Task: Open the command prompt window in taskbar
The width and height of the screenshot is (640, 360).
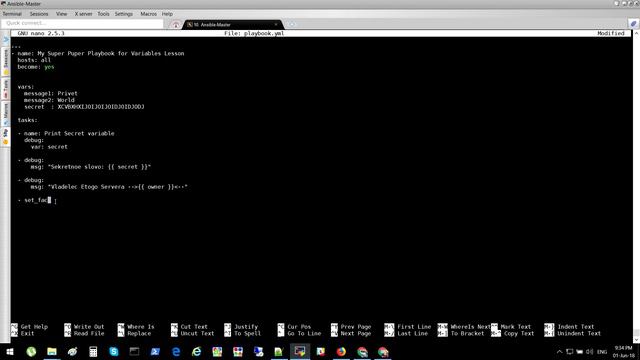Action: coord(134,352)
